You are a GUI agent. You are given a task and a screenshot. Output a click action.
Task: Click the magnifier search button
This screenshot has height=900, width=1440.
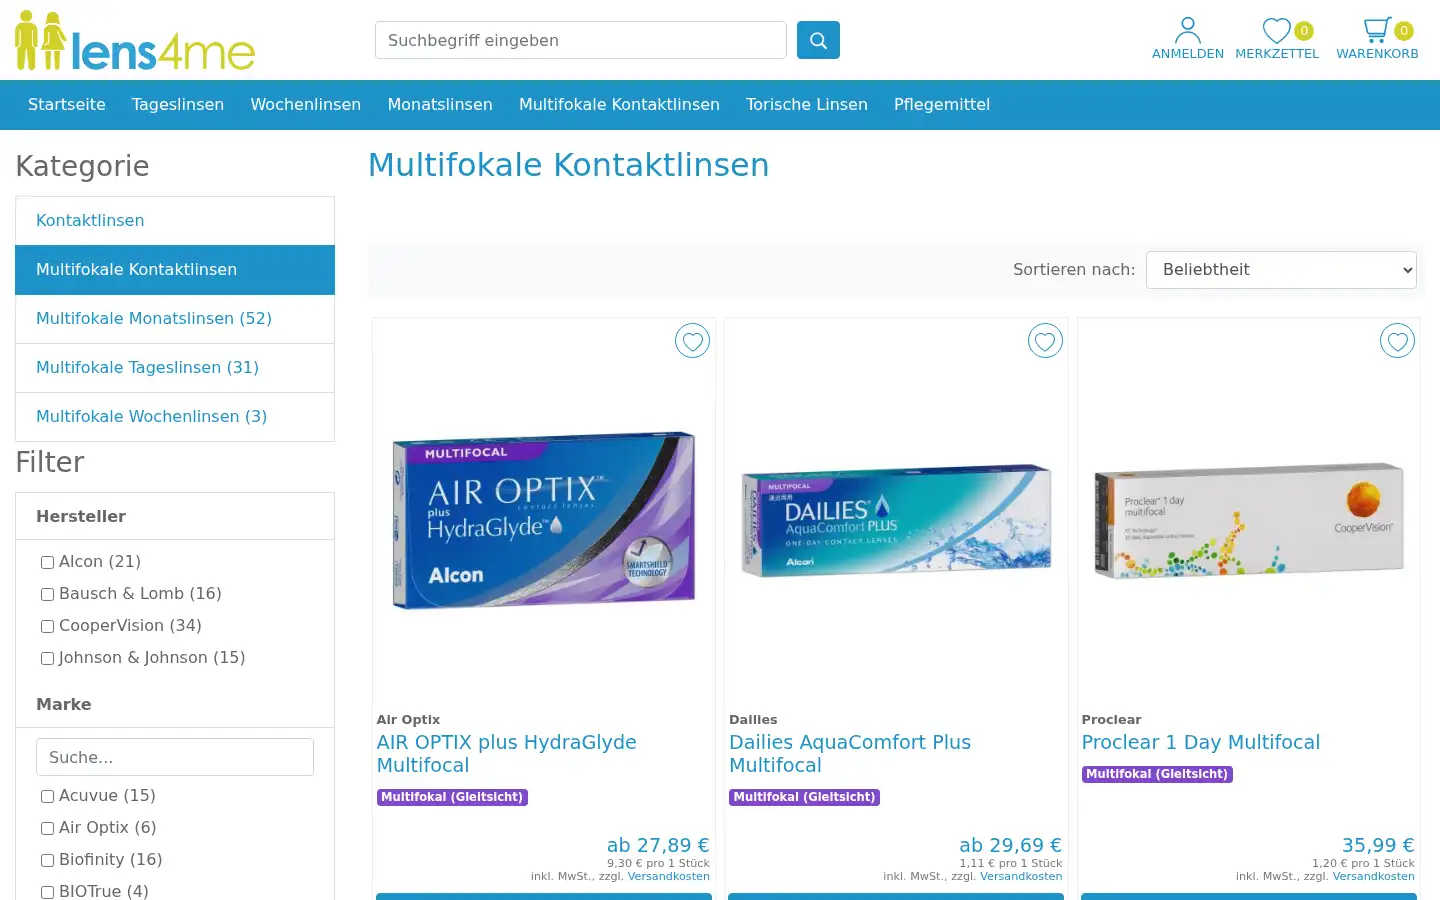pyautogui.click(x=818, y=40)
